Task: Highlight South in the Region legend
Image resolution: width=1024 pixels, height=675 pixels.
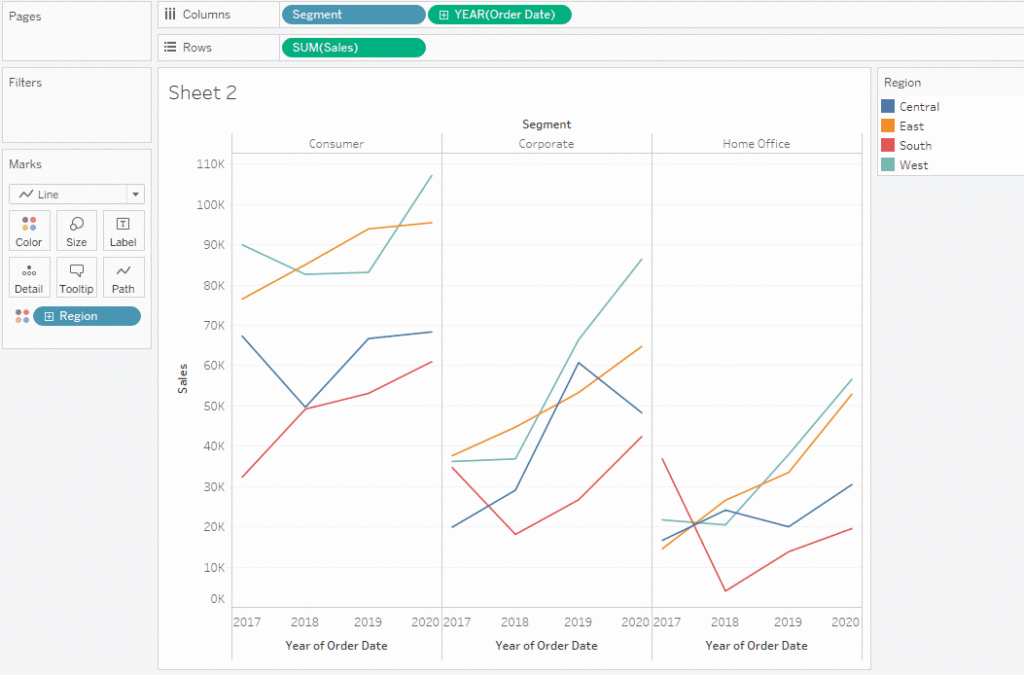Action: click(x=915, y=146)
